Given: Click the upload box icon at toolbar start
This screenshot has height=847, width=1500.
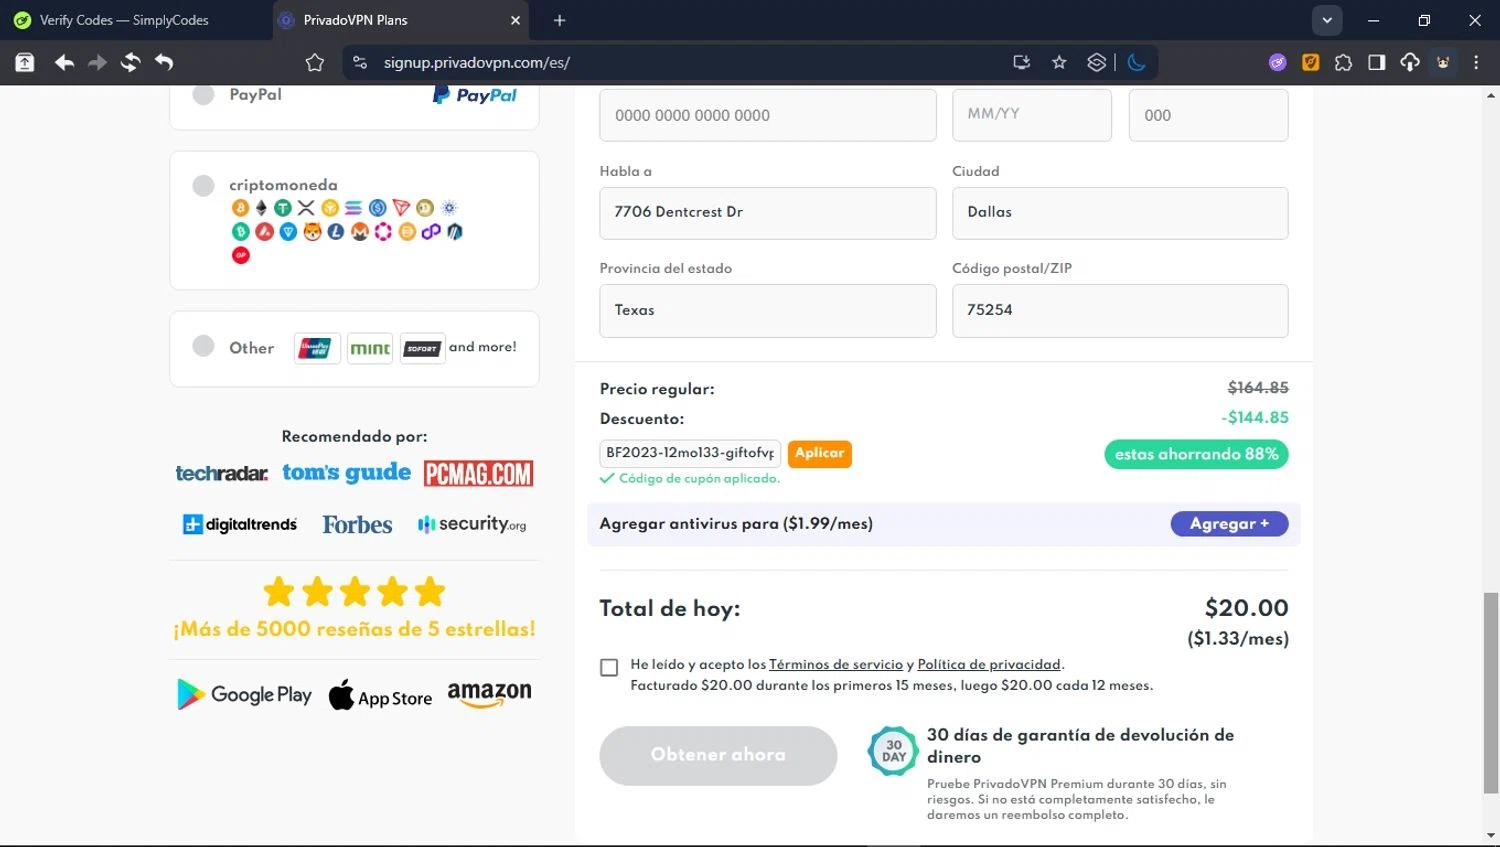Looking at the screenshot, I should coord(25,62).
